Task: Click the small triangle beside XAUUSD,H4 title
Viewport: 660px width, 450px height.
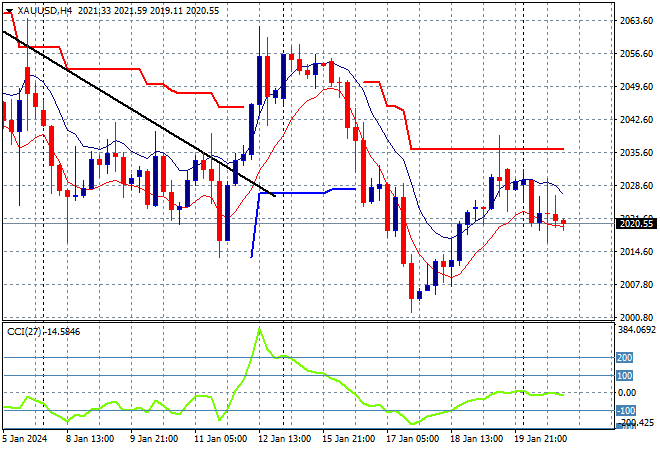Action: point(9,11)
